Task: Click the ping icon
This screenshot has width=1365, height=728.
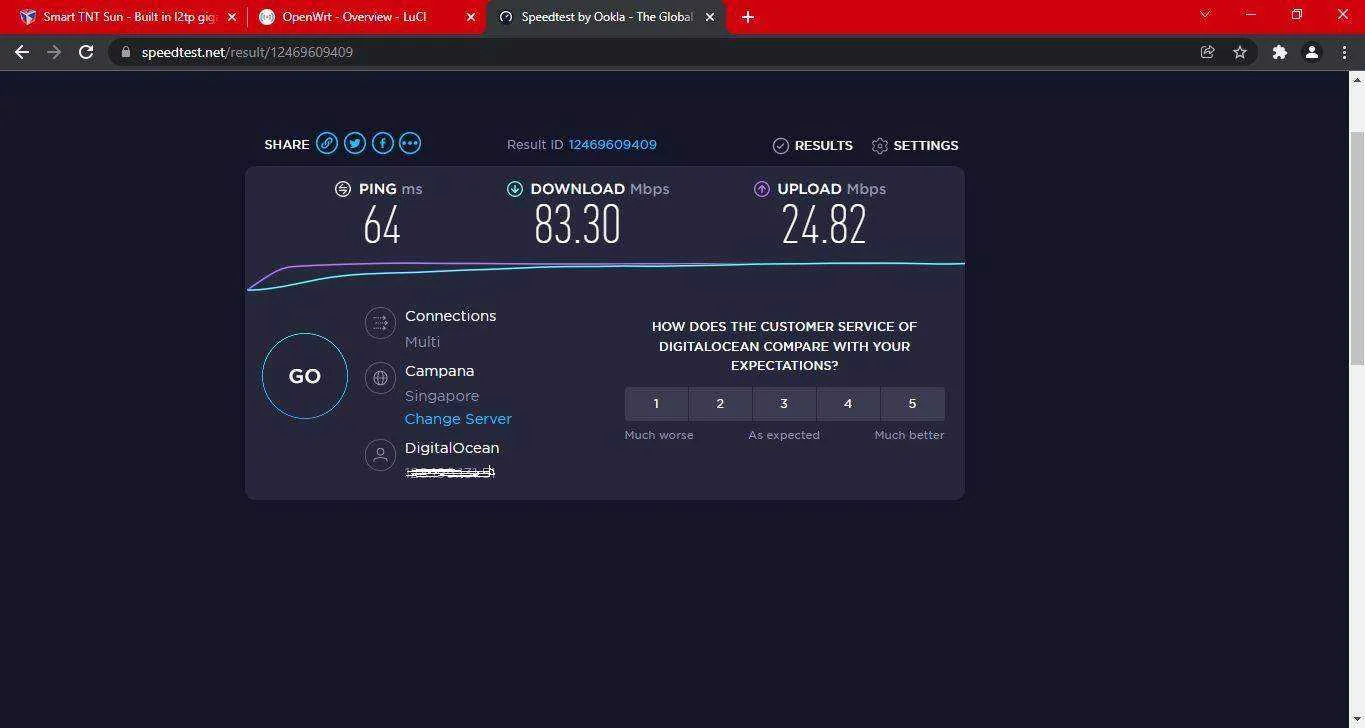Action: pos(343,189)
